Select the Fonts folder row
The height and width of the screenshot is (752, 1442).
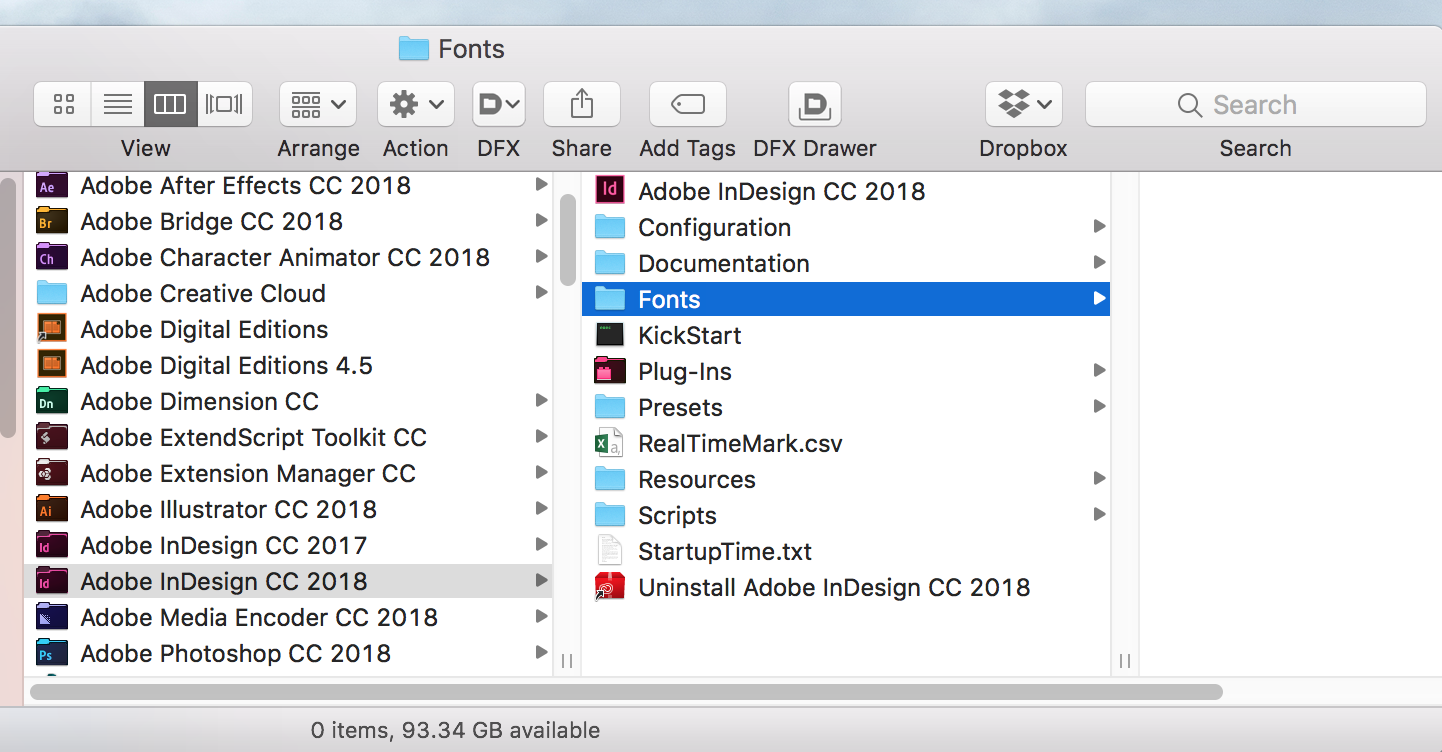tap(846, 299)
